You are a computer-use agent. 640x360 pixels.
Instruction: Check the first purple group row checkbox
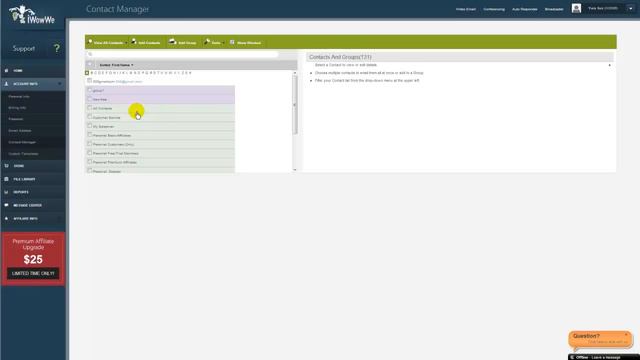click(x=89, y=90)
